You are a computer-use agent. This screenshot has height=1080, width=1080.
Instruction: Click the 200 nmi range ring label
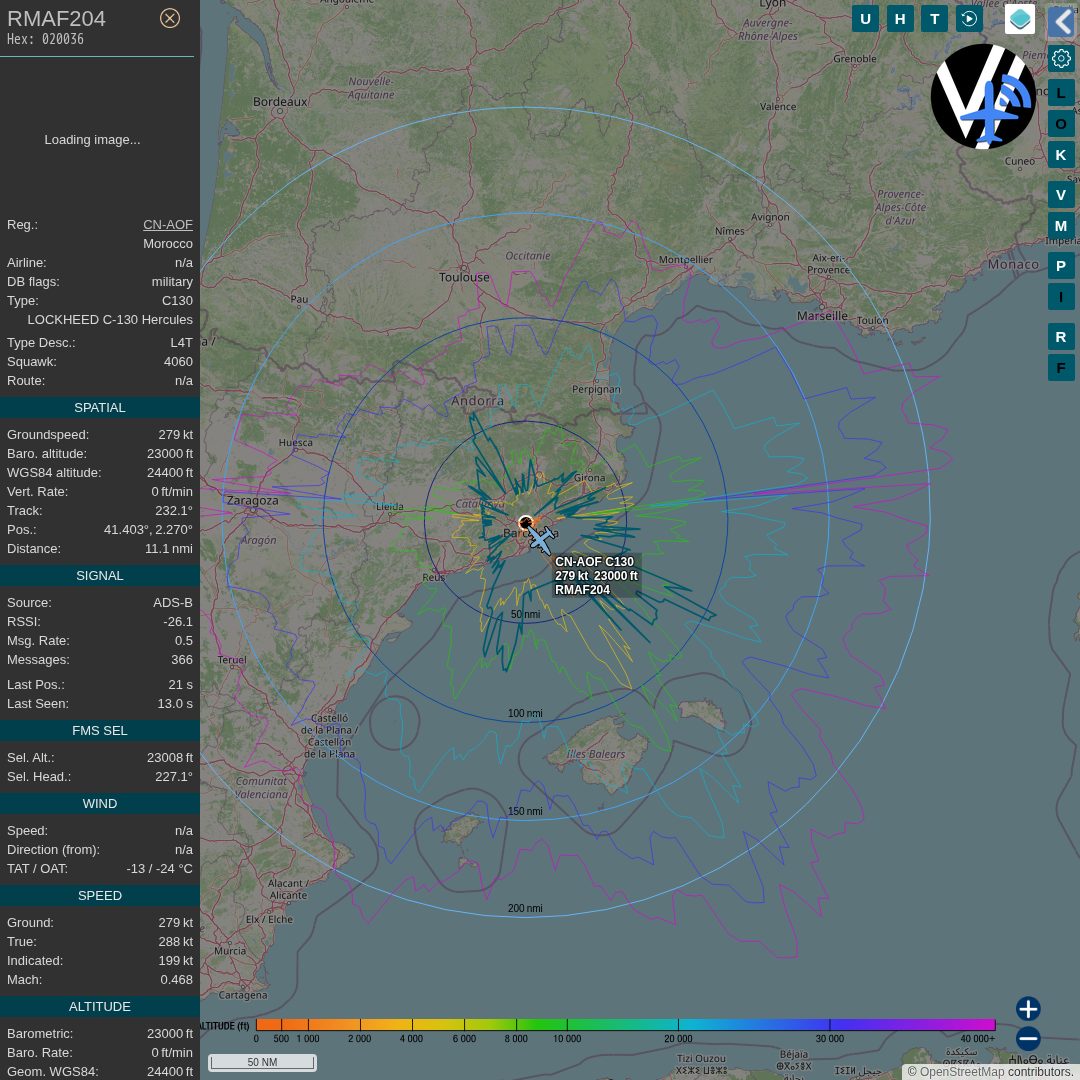click(x=525, y=908)
